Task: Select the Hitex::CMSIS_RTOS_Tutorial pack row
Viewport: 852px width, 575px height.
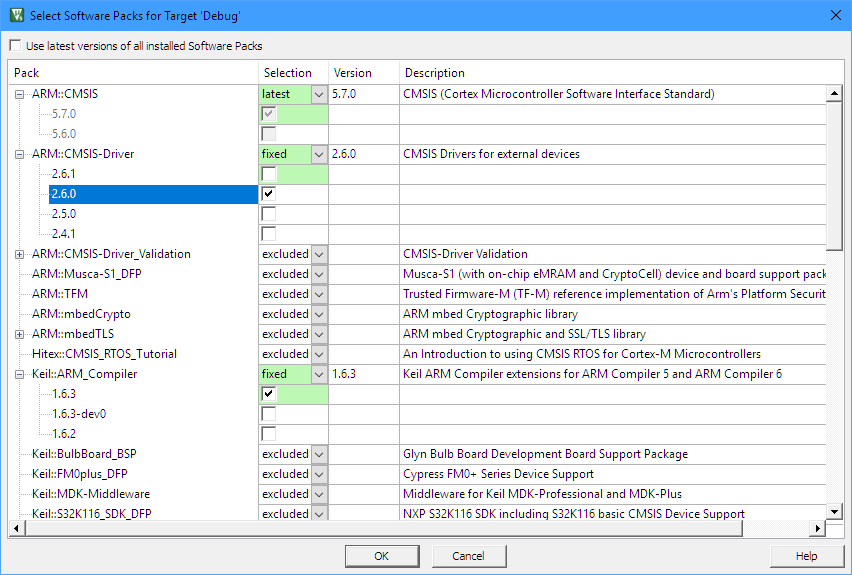Action: click(104, 354)
